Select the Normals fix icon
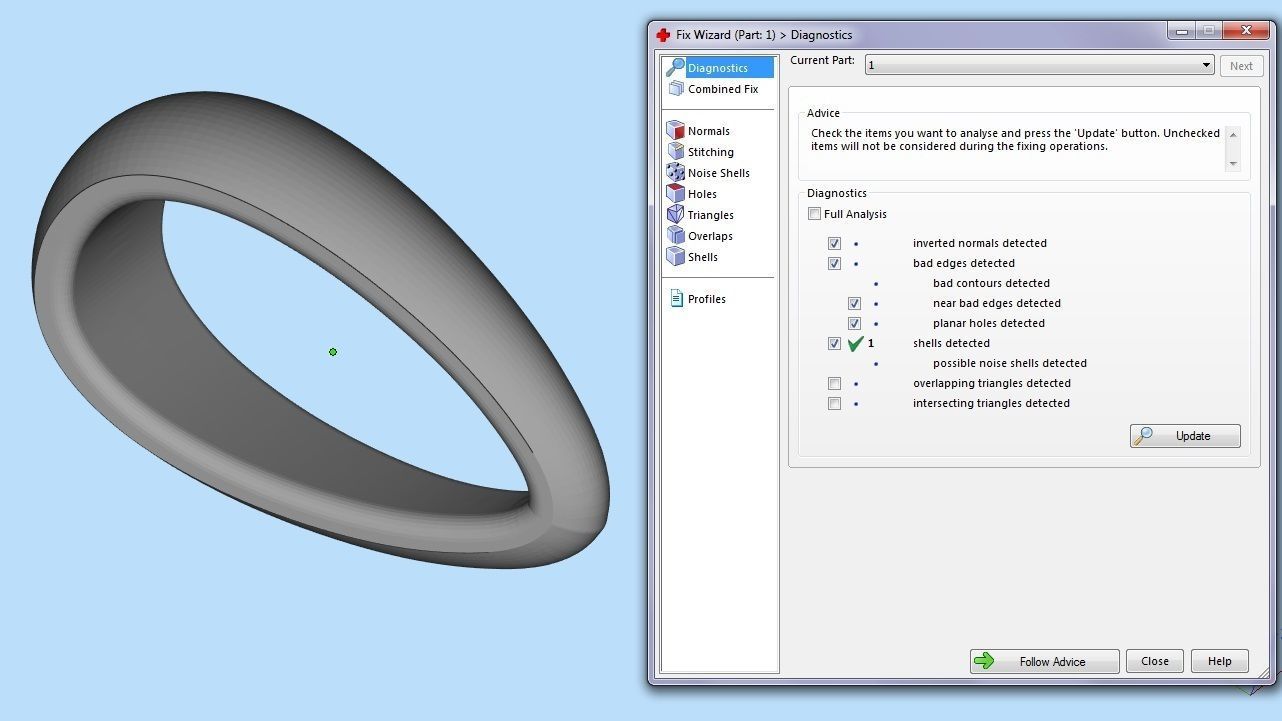Image resolution: width=1282 pixels, height=721 pixels. (x=675, y=130)
